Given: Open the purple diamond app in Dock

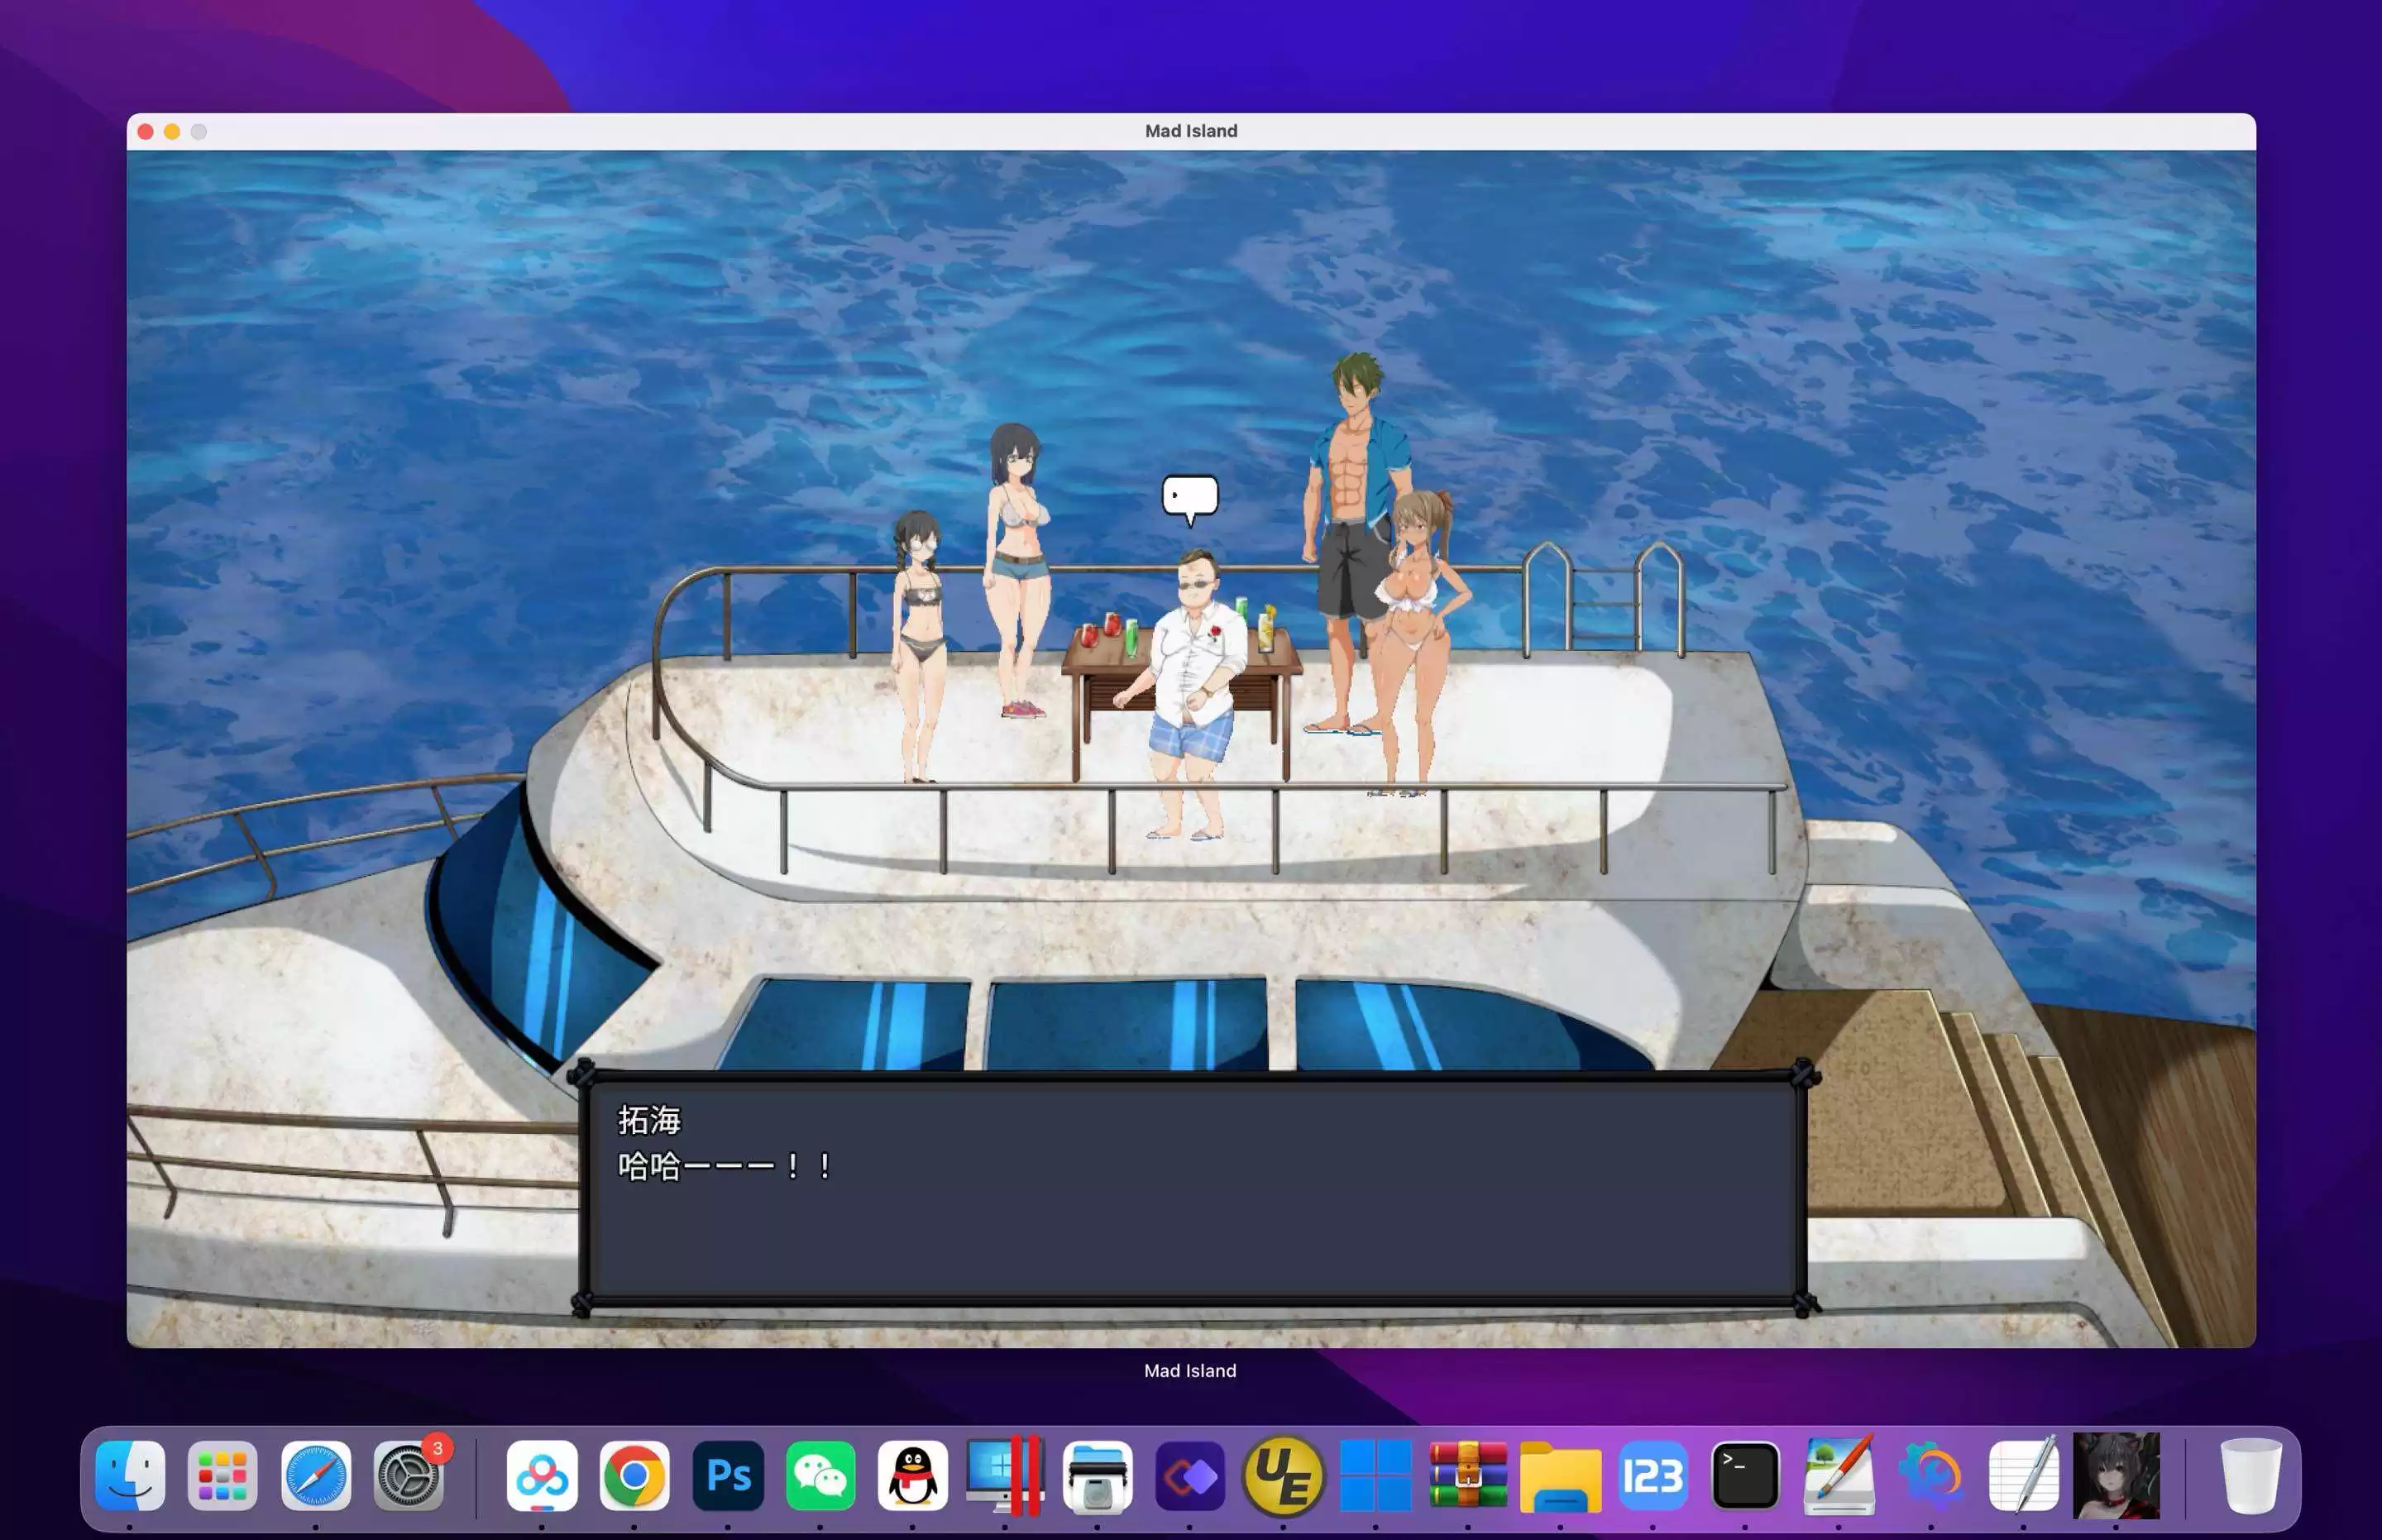Looking at the screenshot, I should [x=1190, y=1476].
